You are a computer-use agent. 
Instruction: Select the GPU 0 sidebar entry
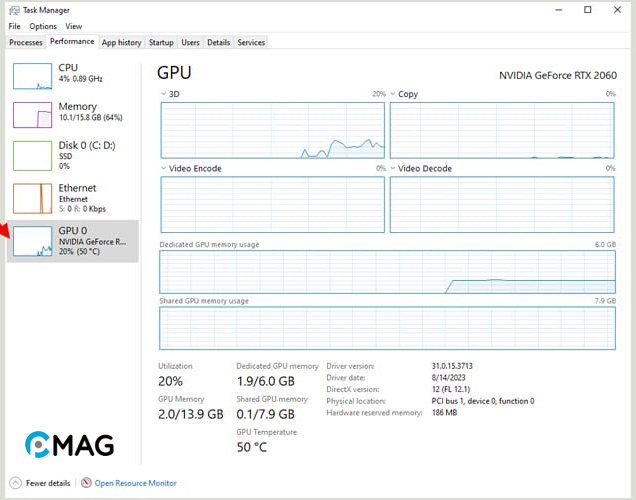[x=73, y=241]
